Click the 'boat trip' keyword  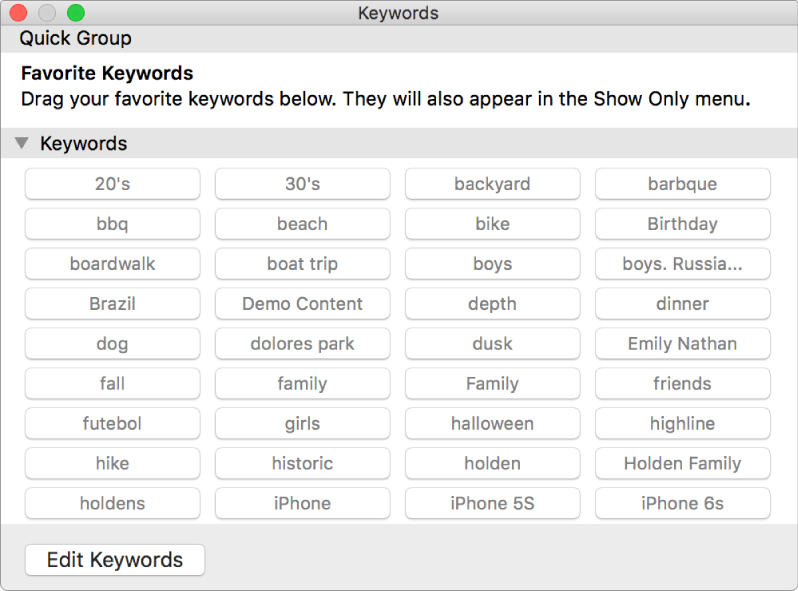(x=302, y=264)
